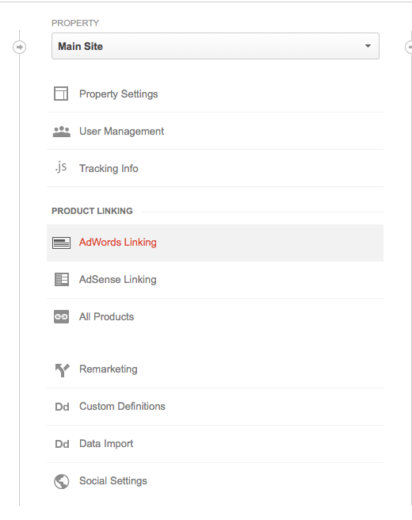Click the Dd icon beside Custom Definitions
This screenshot has height=520, width=412.
(x=62, y=407)
